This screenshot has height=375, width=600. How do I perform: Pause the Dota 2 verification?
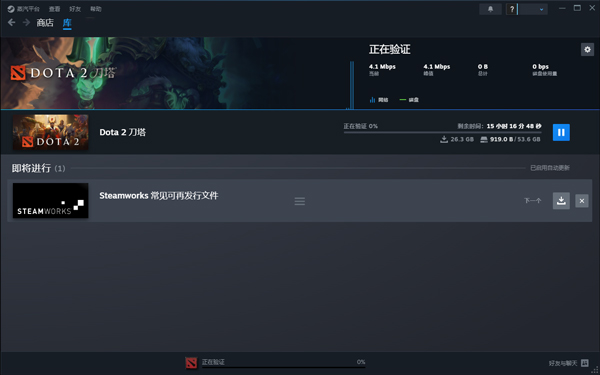click(x=561, y=132)
